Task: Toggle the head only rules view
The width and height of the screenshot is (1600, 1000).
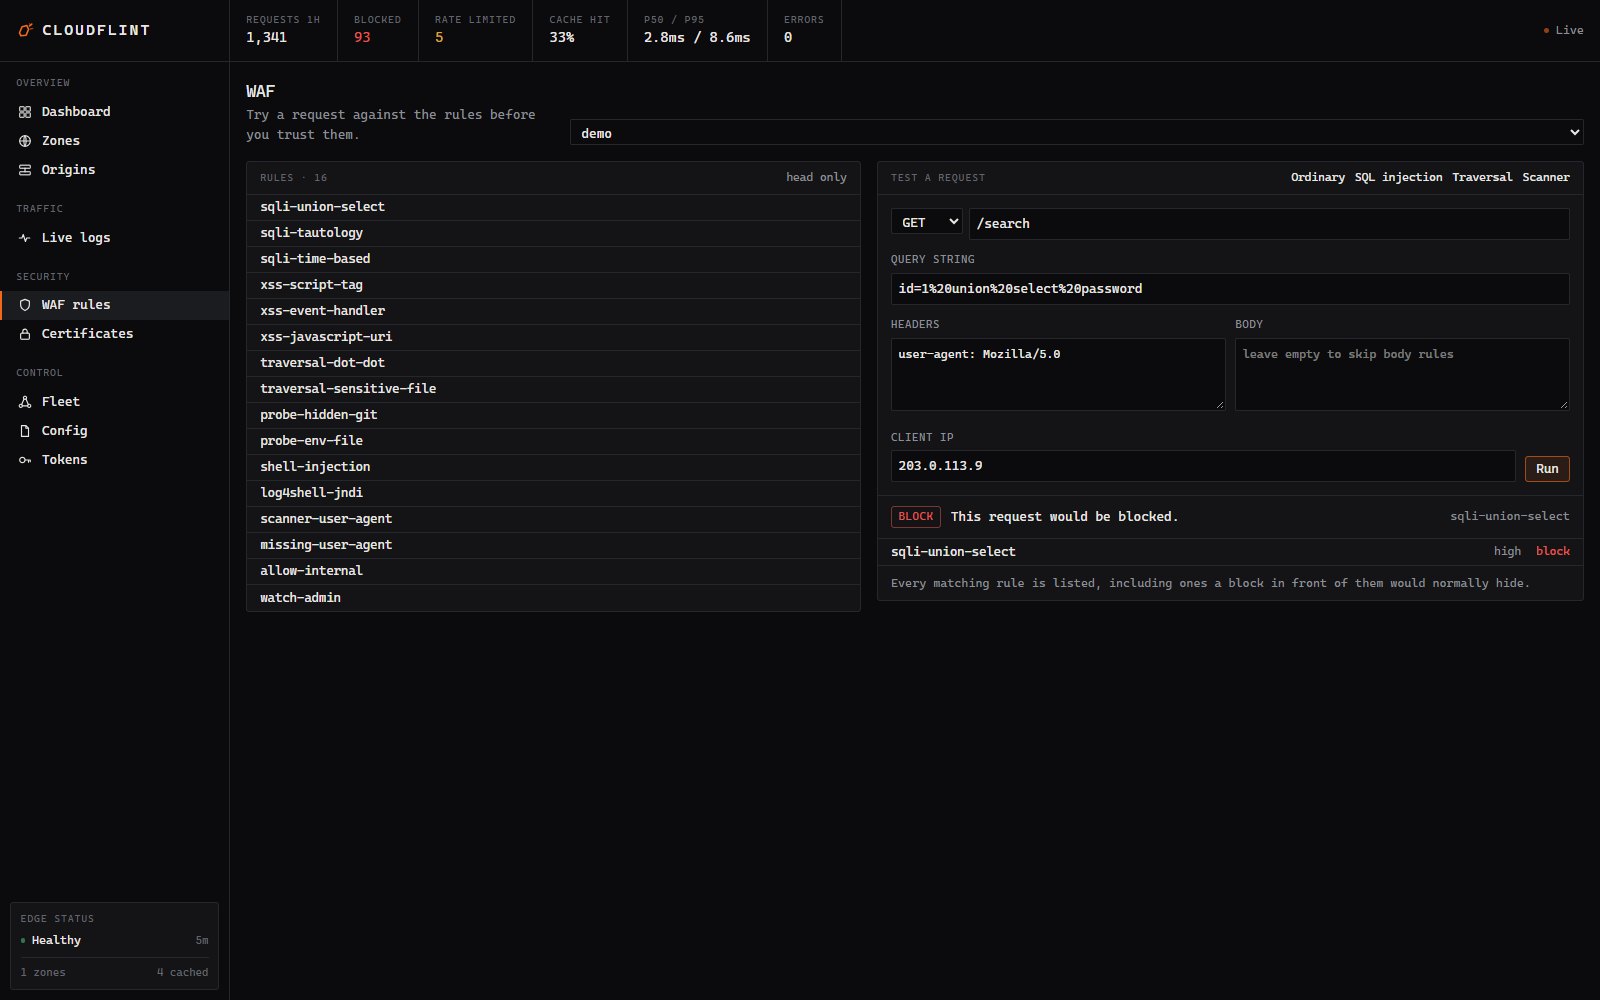Action: (x=816, y=177)
